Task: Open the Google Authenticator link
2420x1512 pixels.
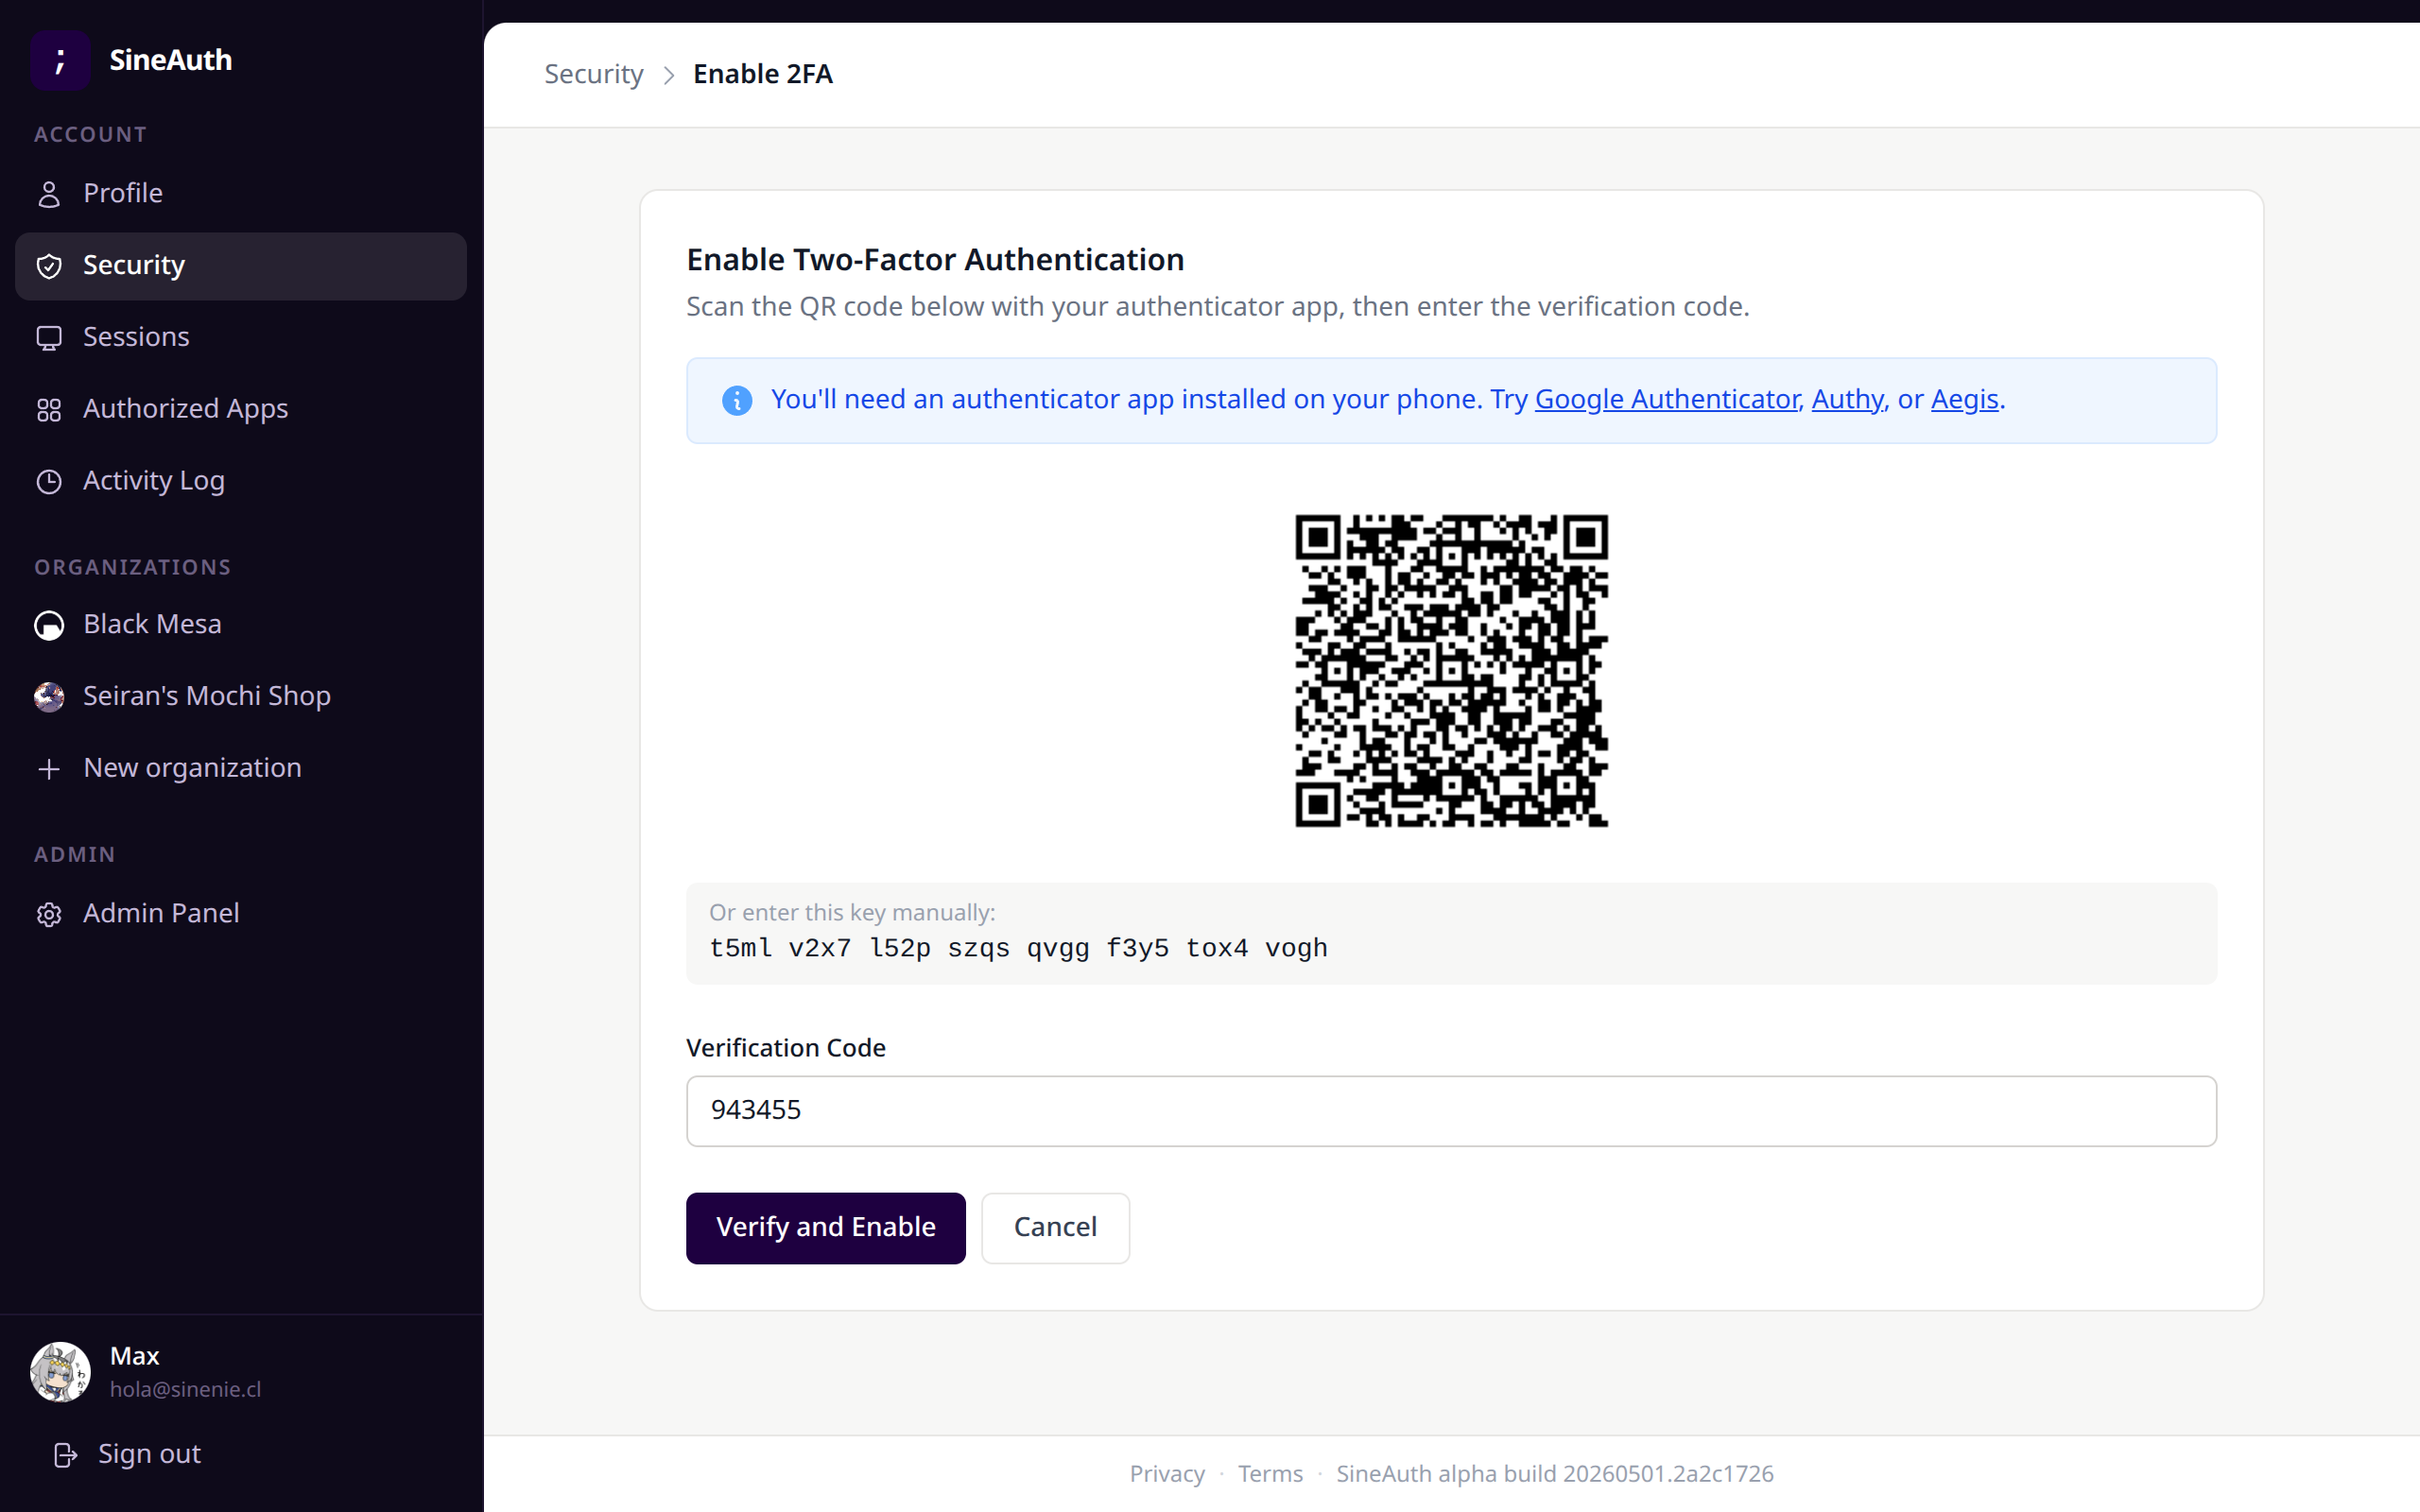Action: click(x=1667, y=400)
